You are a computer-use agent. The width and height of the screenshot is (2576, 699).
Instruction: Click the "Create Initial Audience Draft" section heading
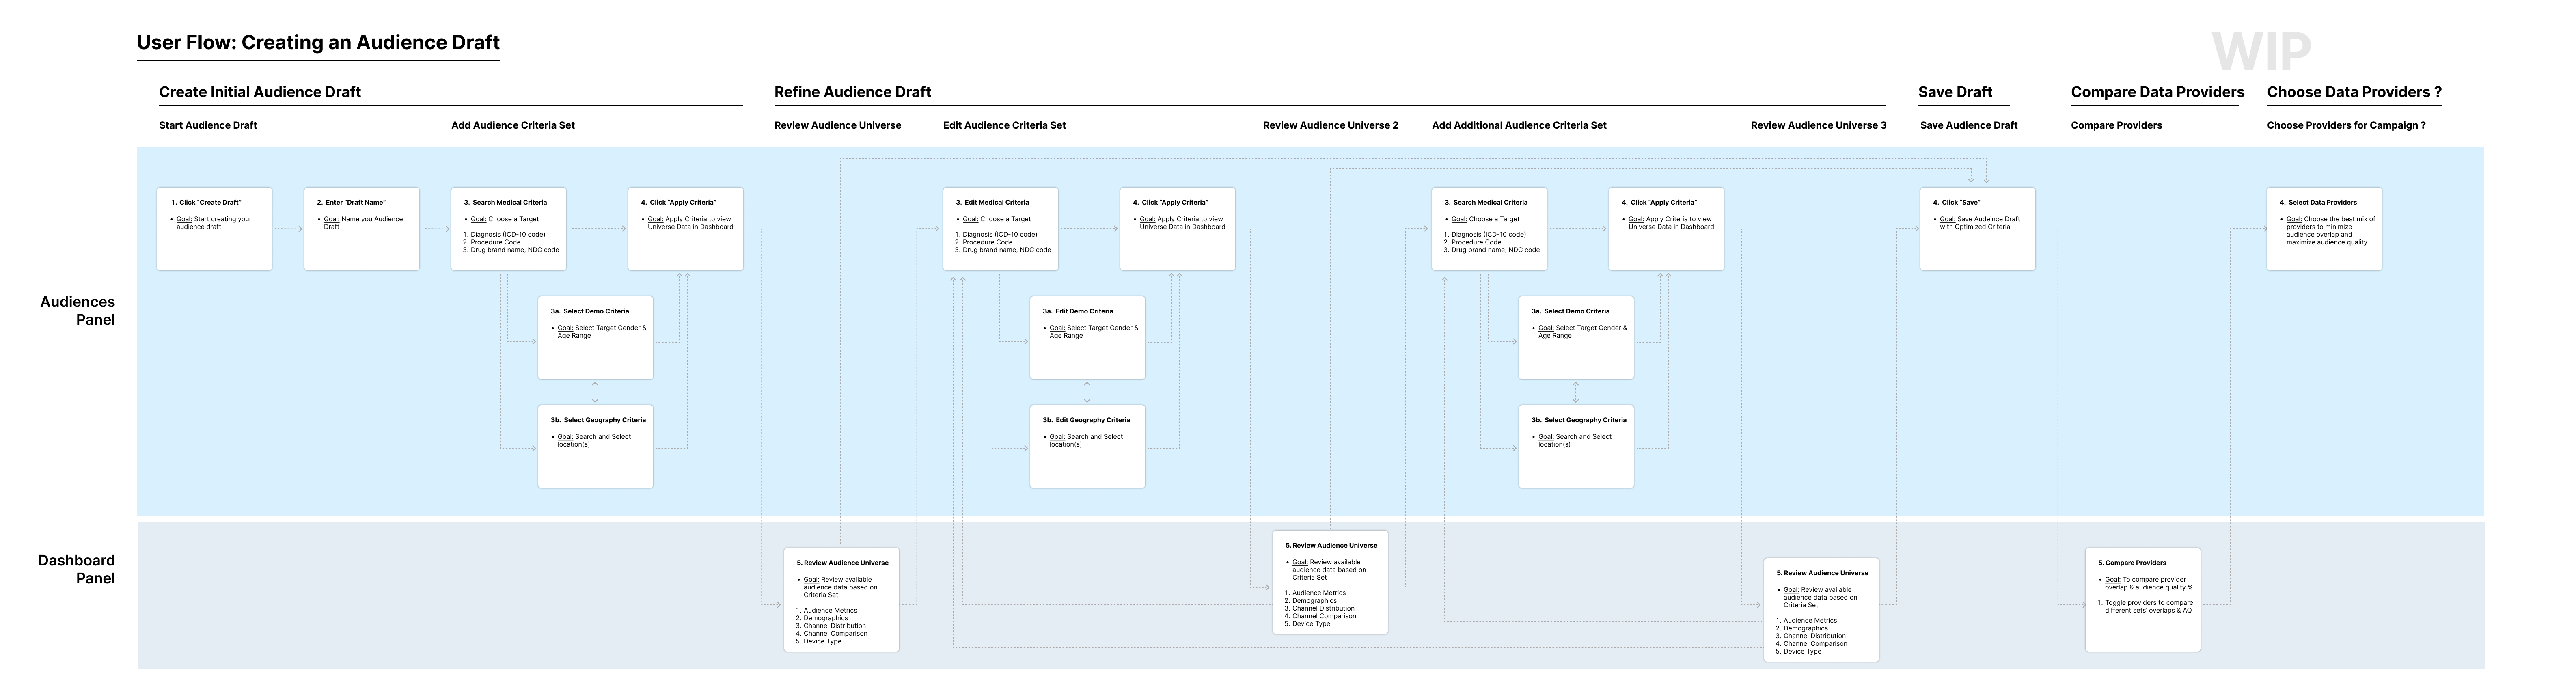(260, 92)
